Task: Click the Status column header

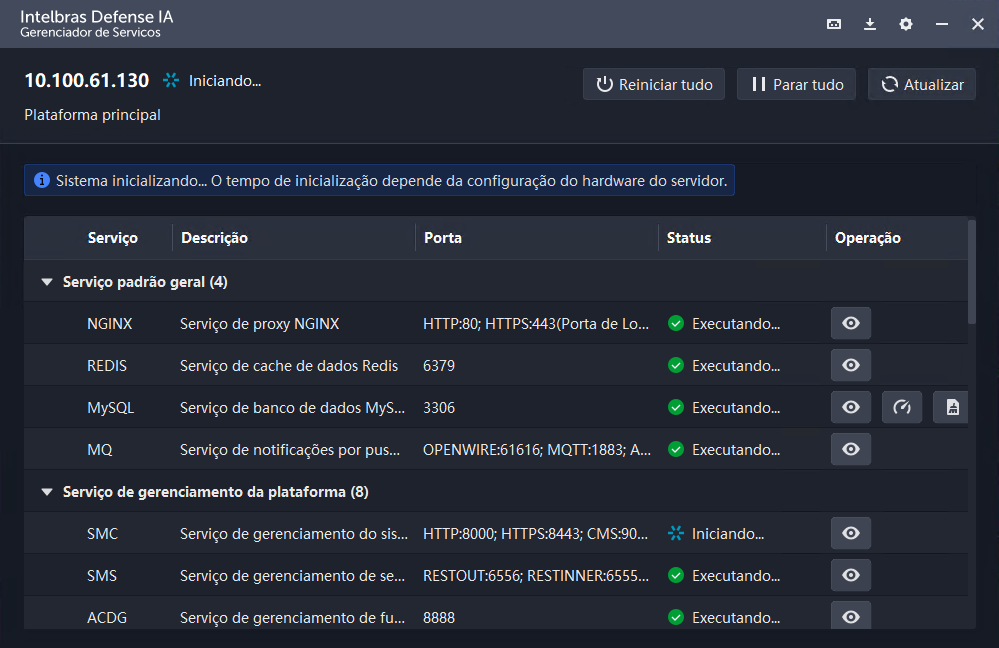Action: (689, 238)
